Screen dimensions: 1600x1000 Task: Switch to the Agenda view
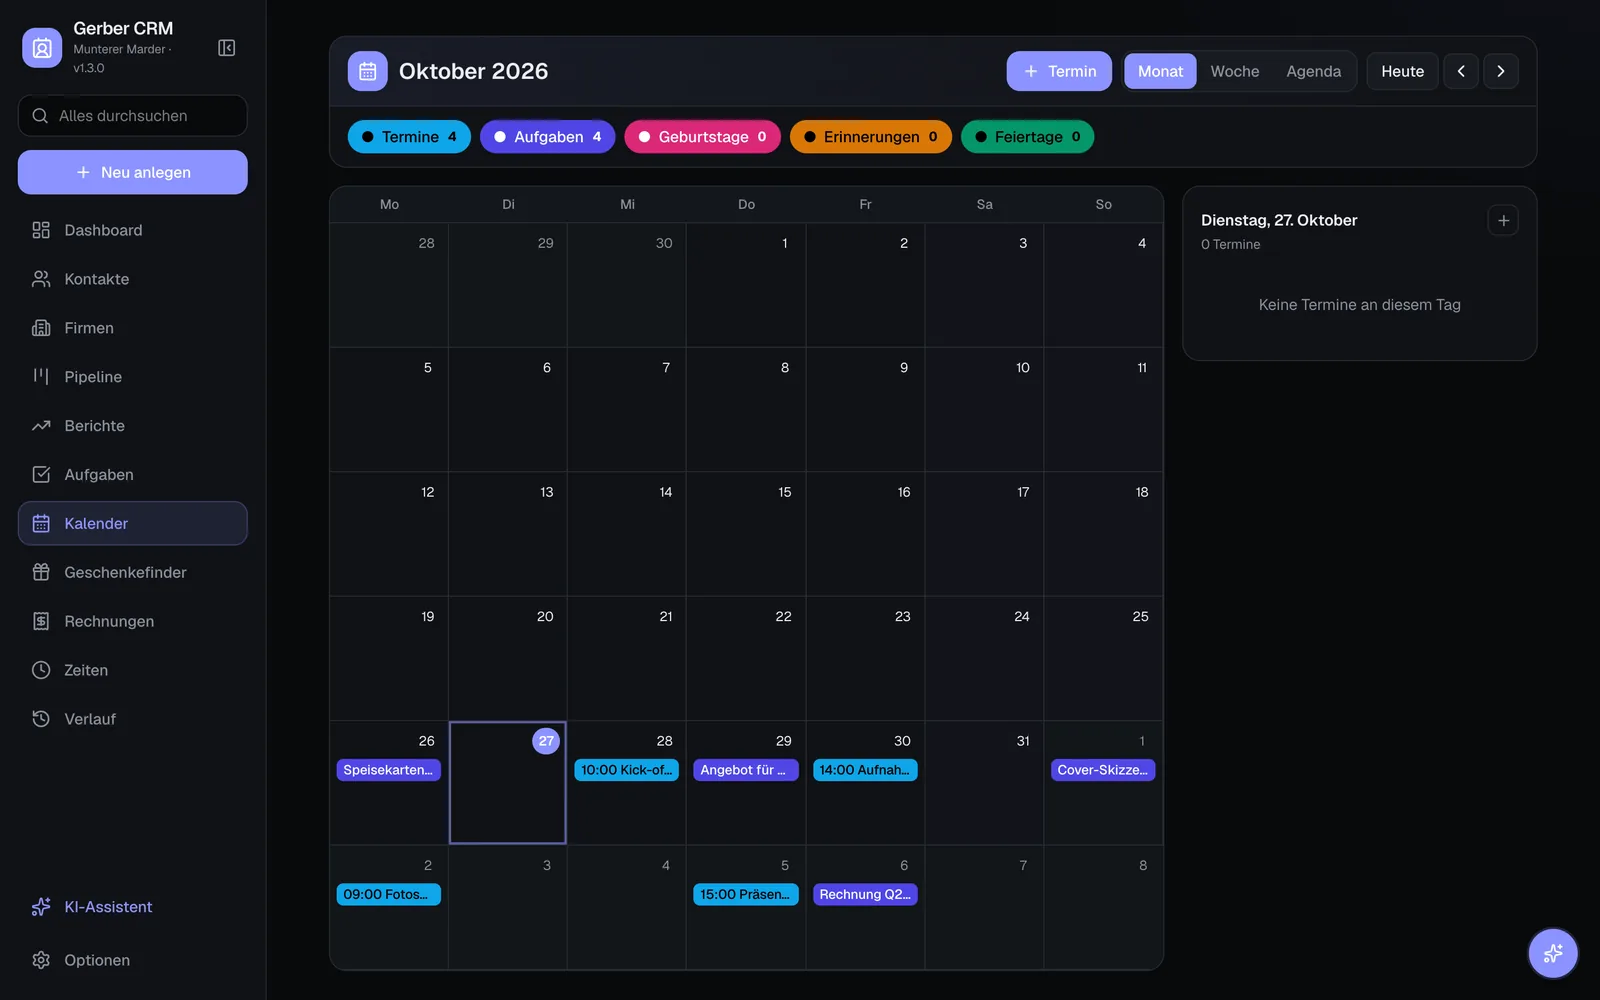(x=1314, y=71)
